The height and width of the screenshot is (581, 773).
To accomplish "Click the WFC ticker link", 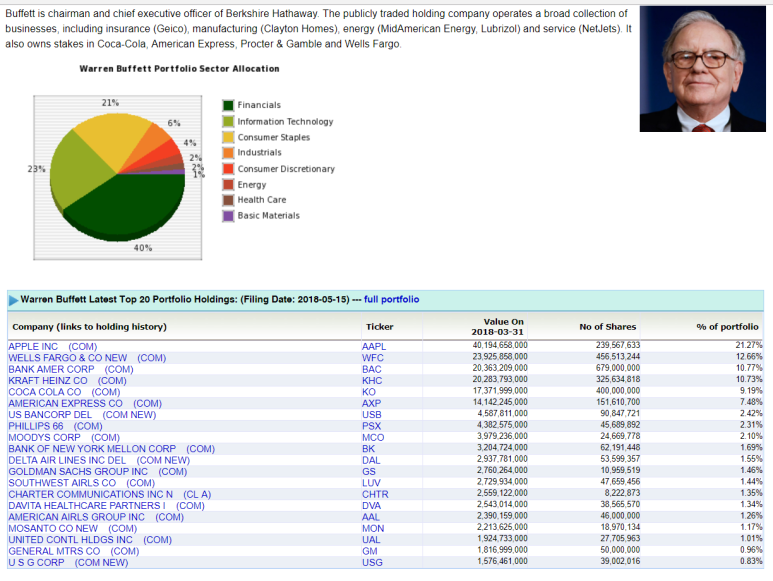I will pos(373,358).
